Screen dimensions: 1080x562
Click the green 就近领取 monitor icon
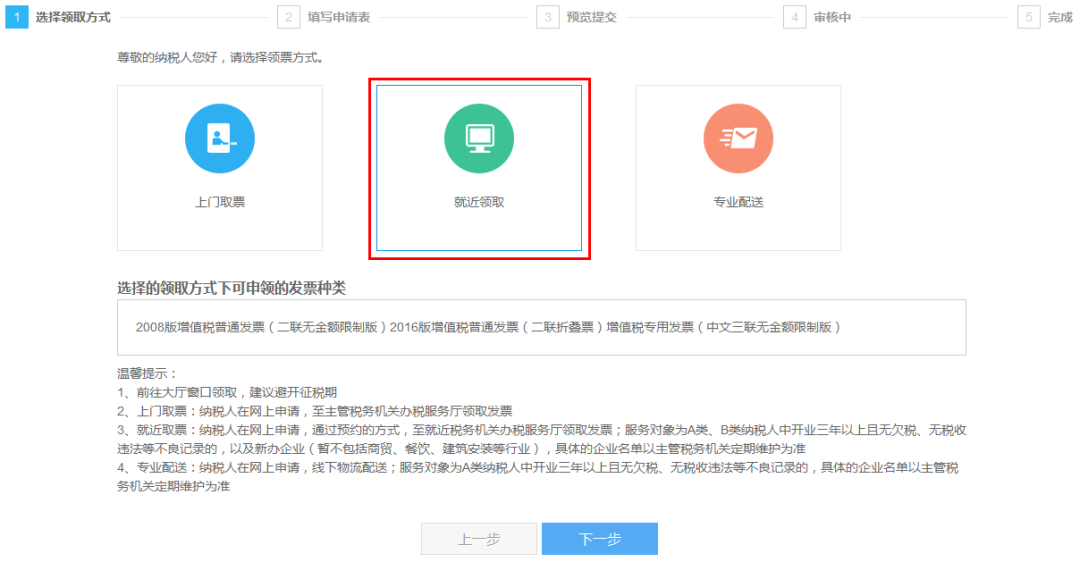[x=479, y=138]
